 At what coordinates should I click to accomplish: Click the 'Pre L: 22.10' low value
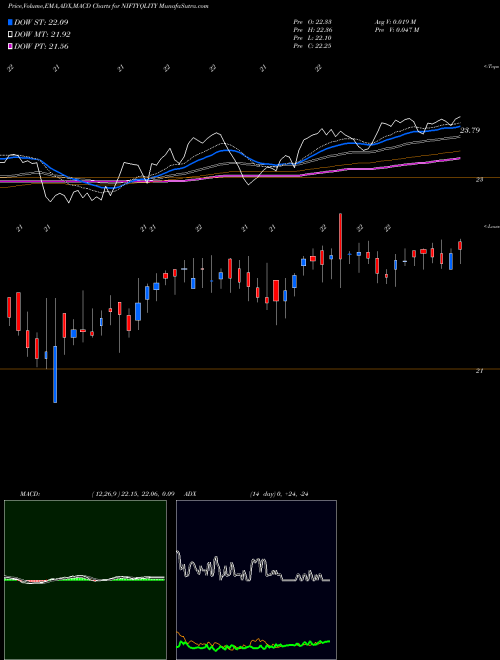tap(312, 38)
